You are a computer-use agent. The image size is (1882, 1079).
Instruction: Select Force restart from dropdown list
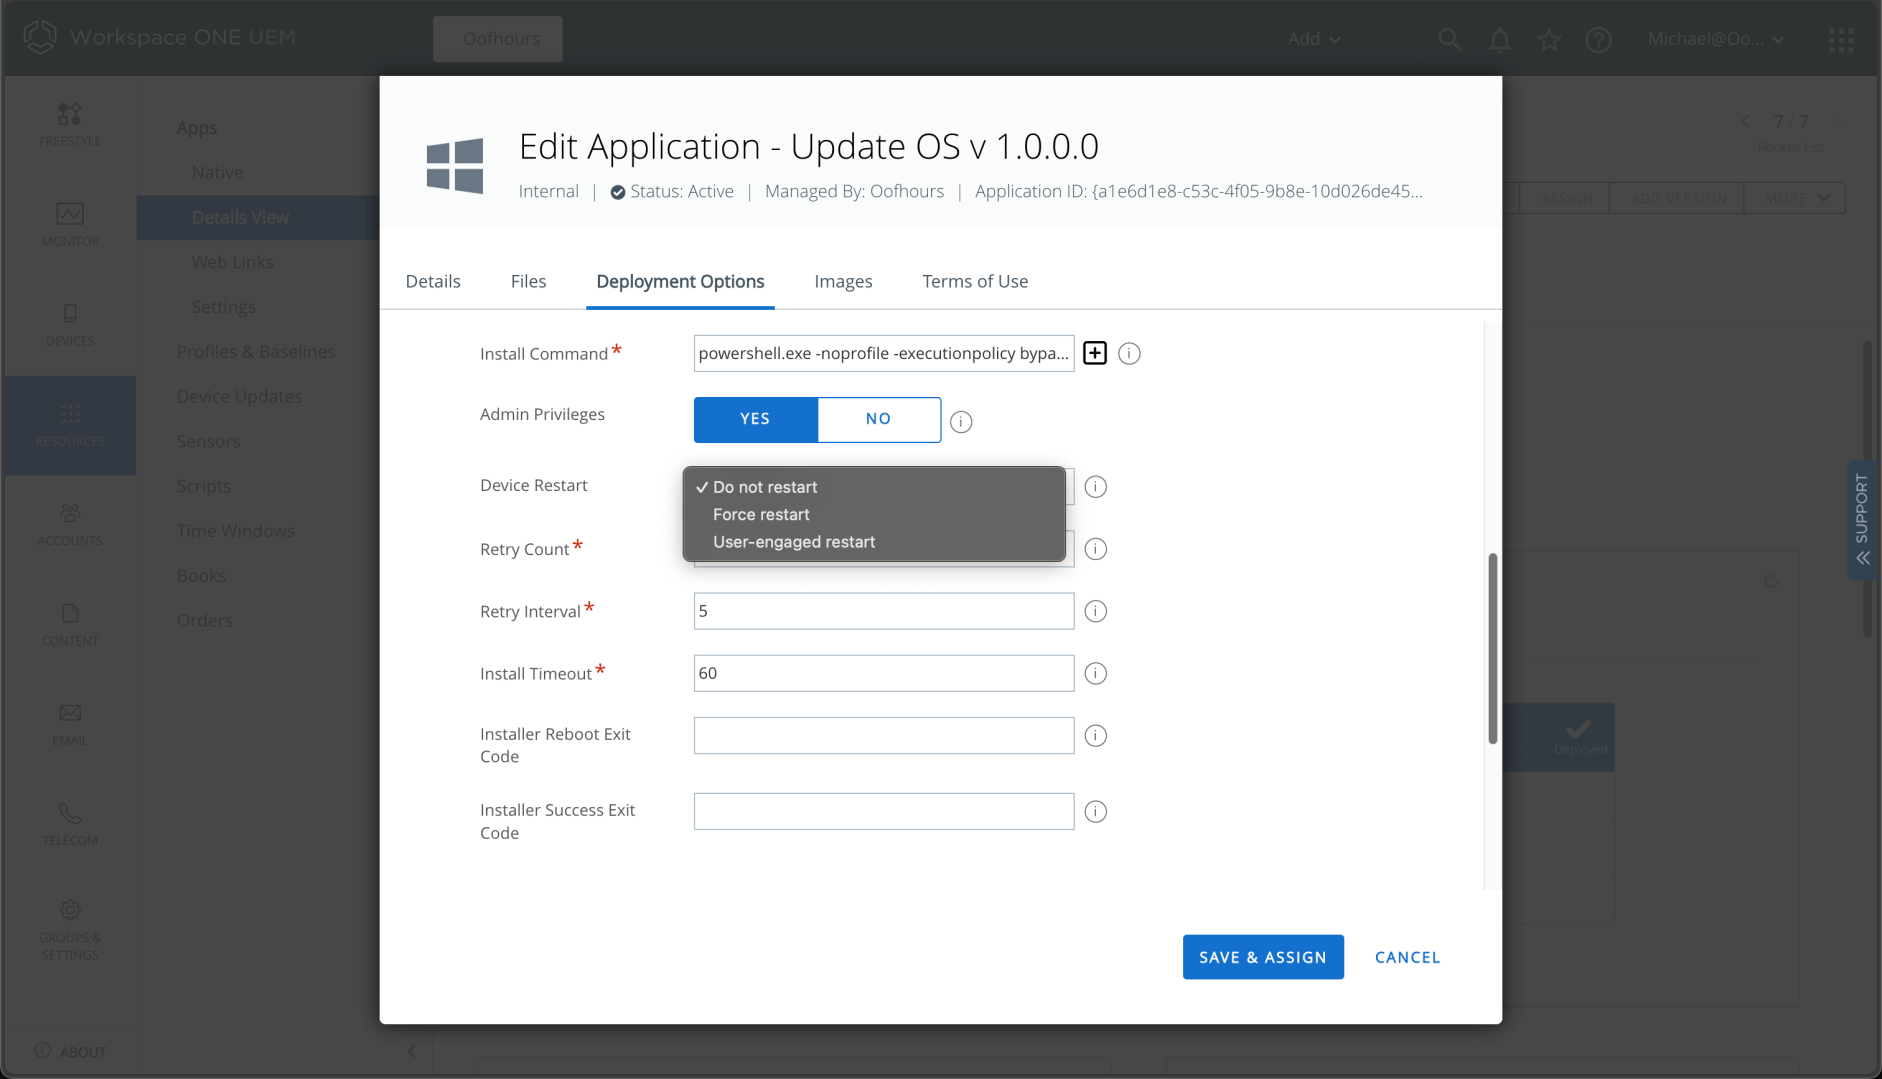(761, 515)
